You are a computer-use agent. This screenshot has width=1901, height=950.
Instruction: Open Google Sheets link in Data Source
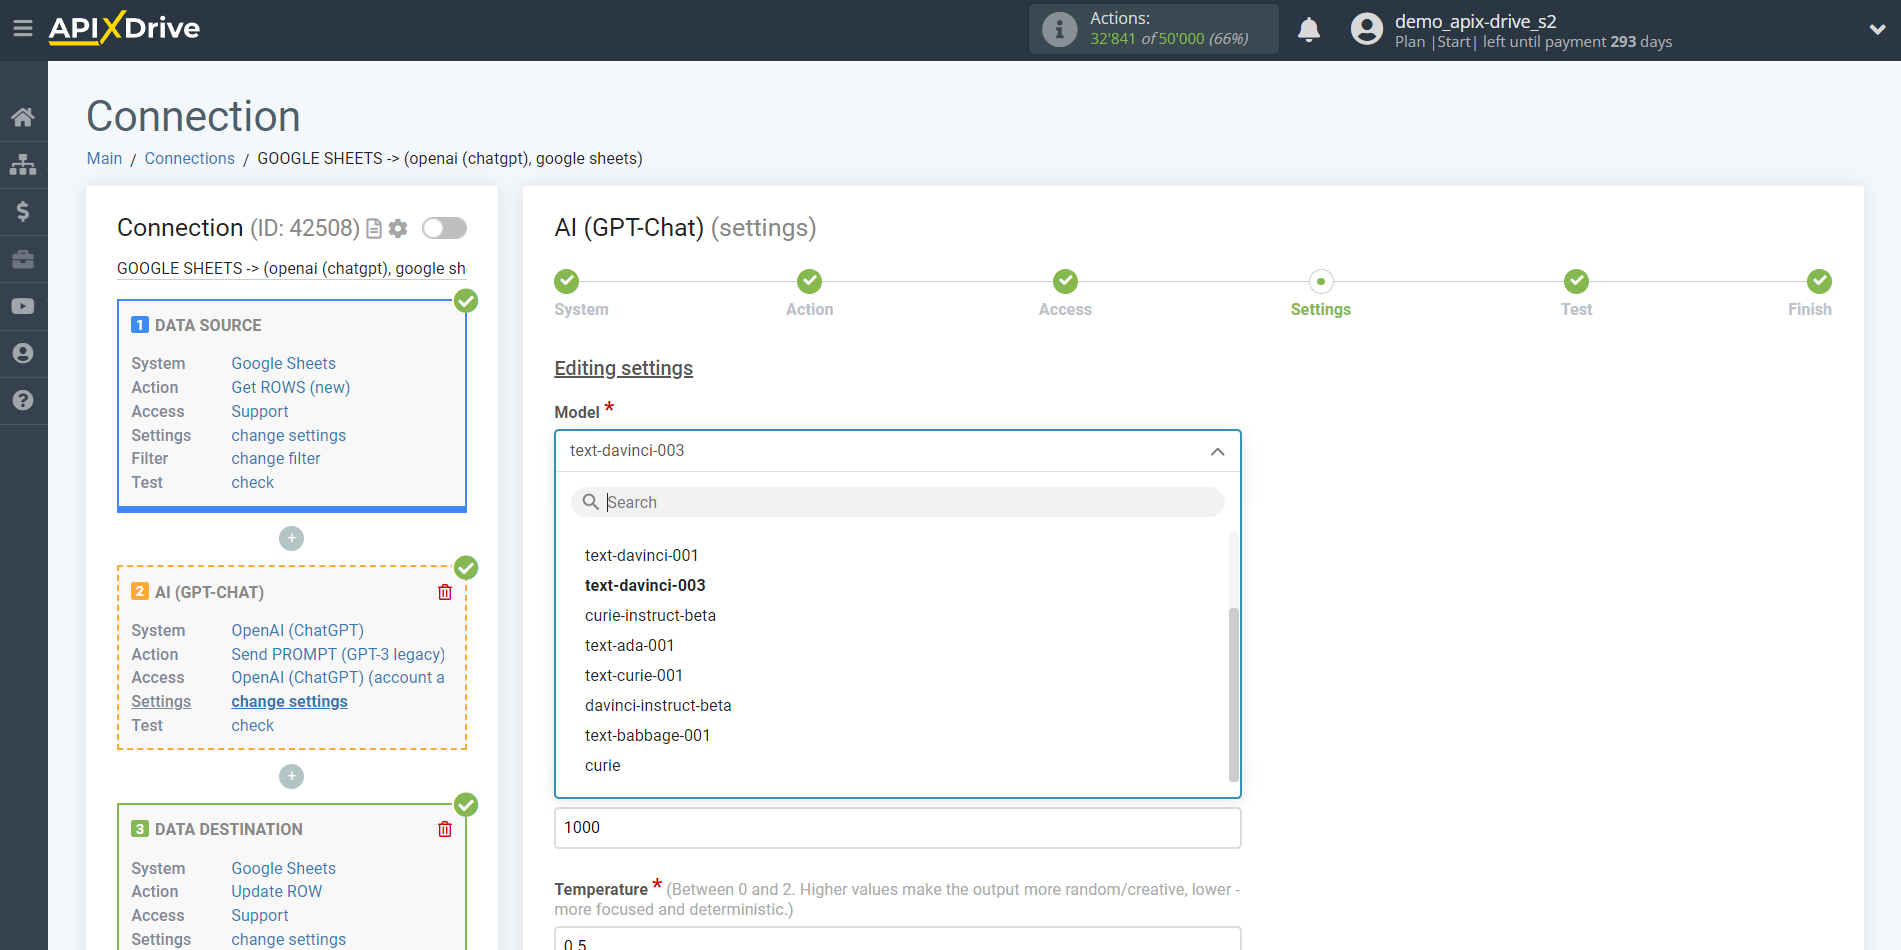pyautogui.click(x=284, y=363)
